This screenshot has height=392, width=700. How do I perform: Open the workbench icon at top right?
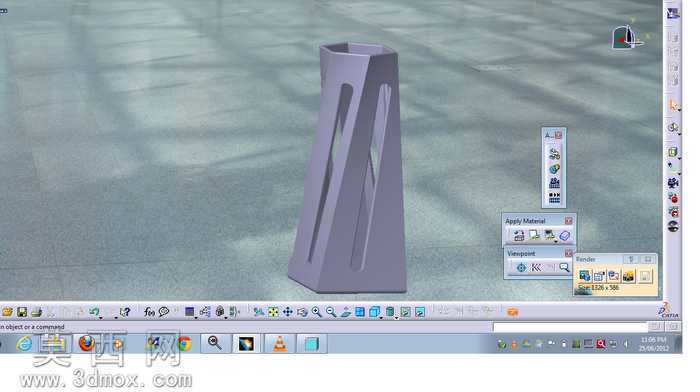(x=673, y=13)
